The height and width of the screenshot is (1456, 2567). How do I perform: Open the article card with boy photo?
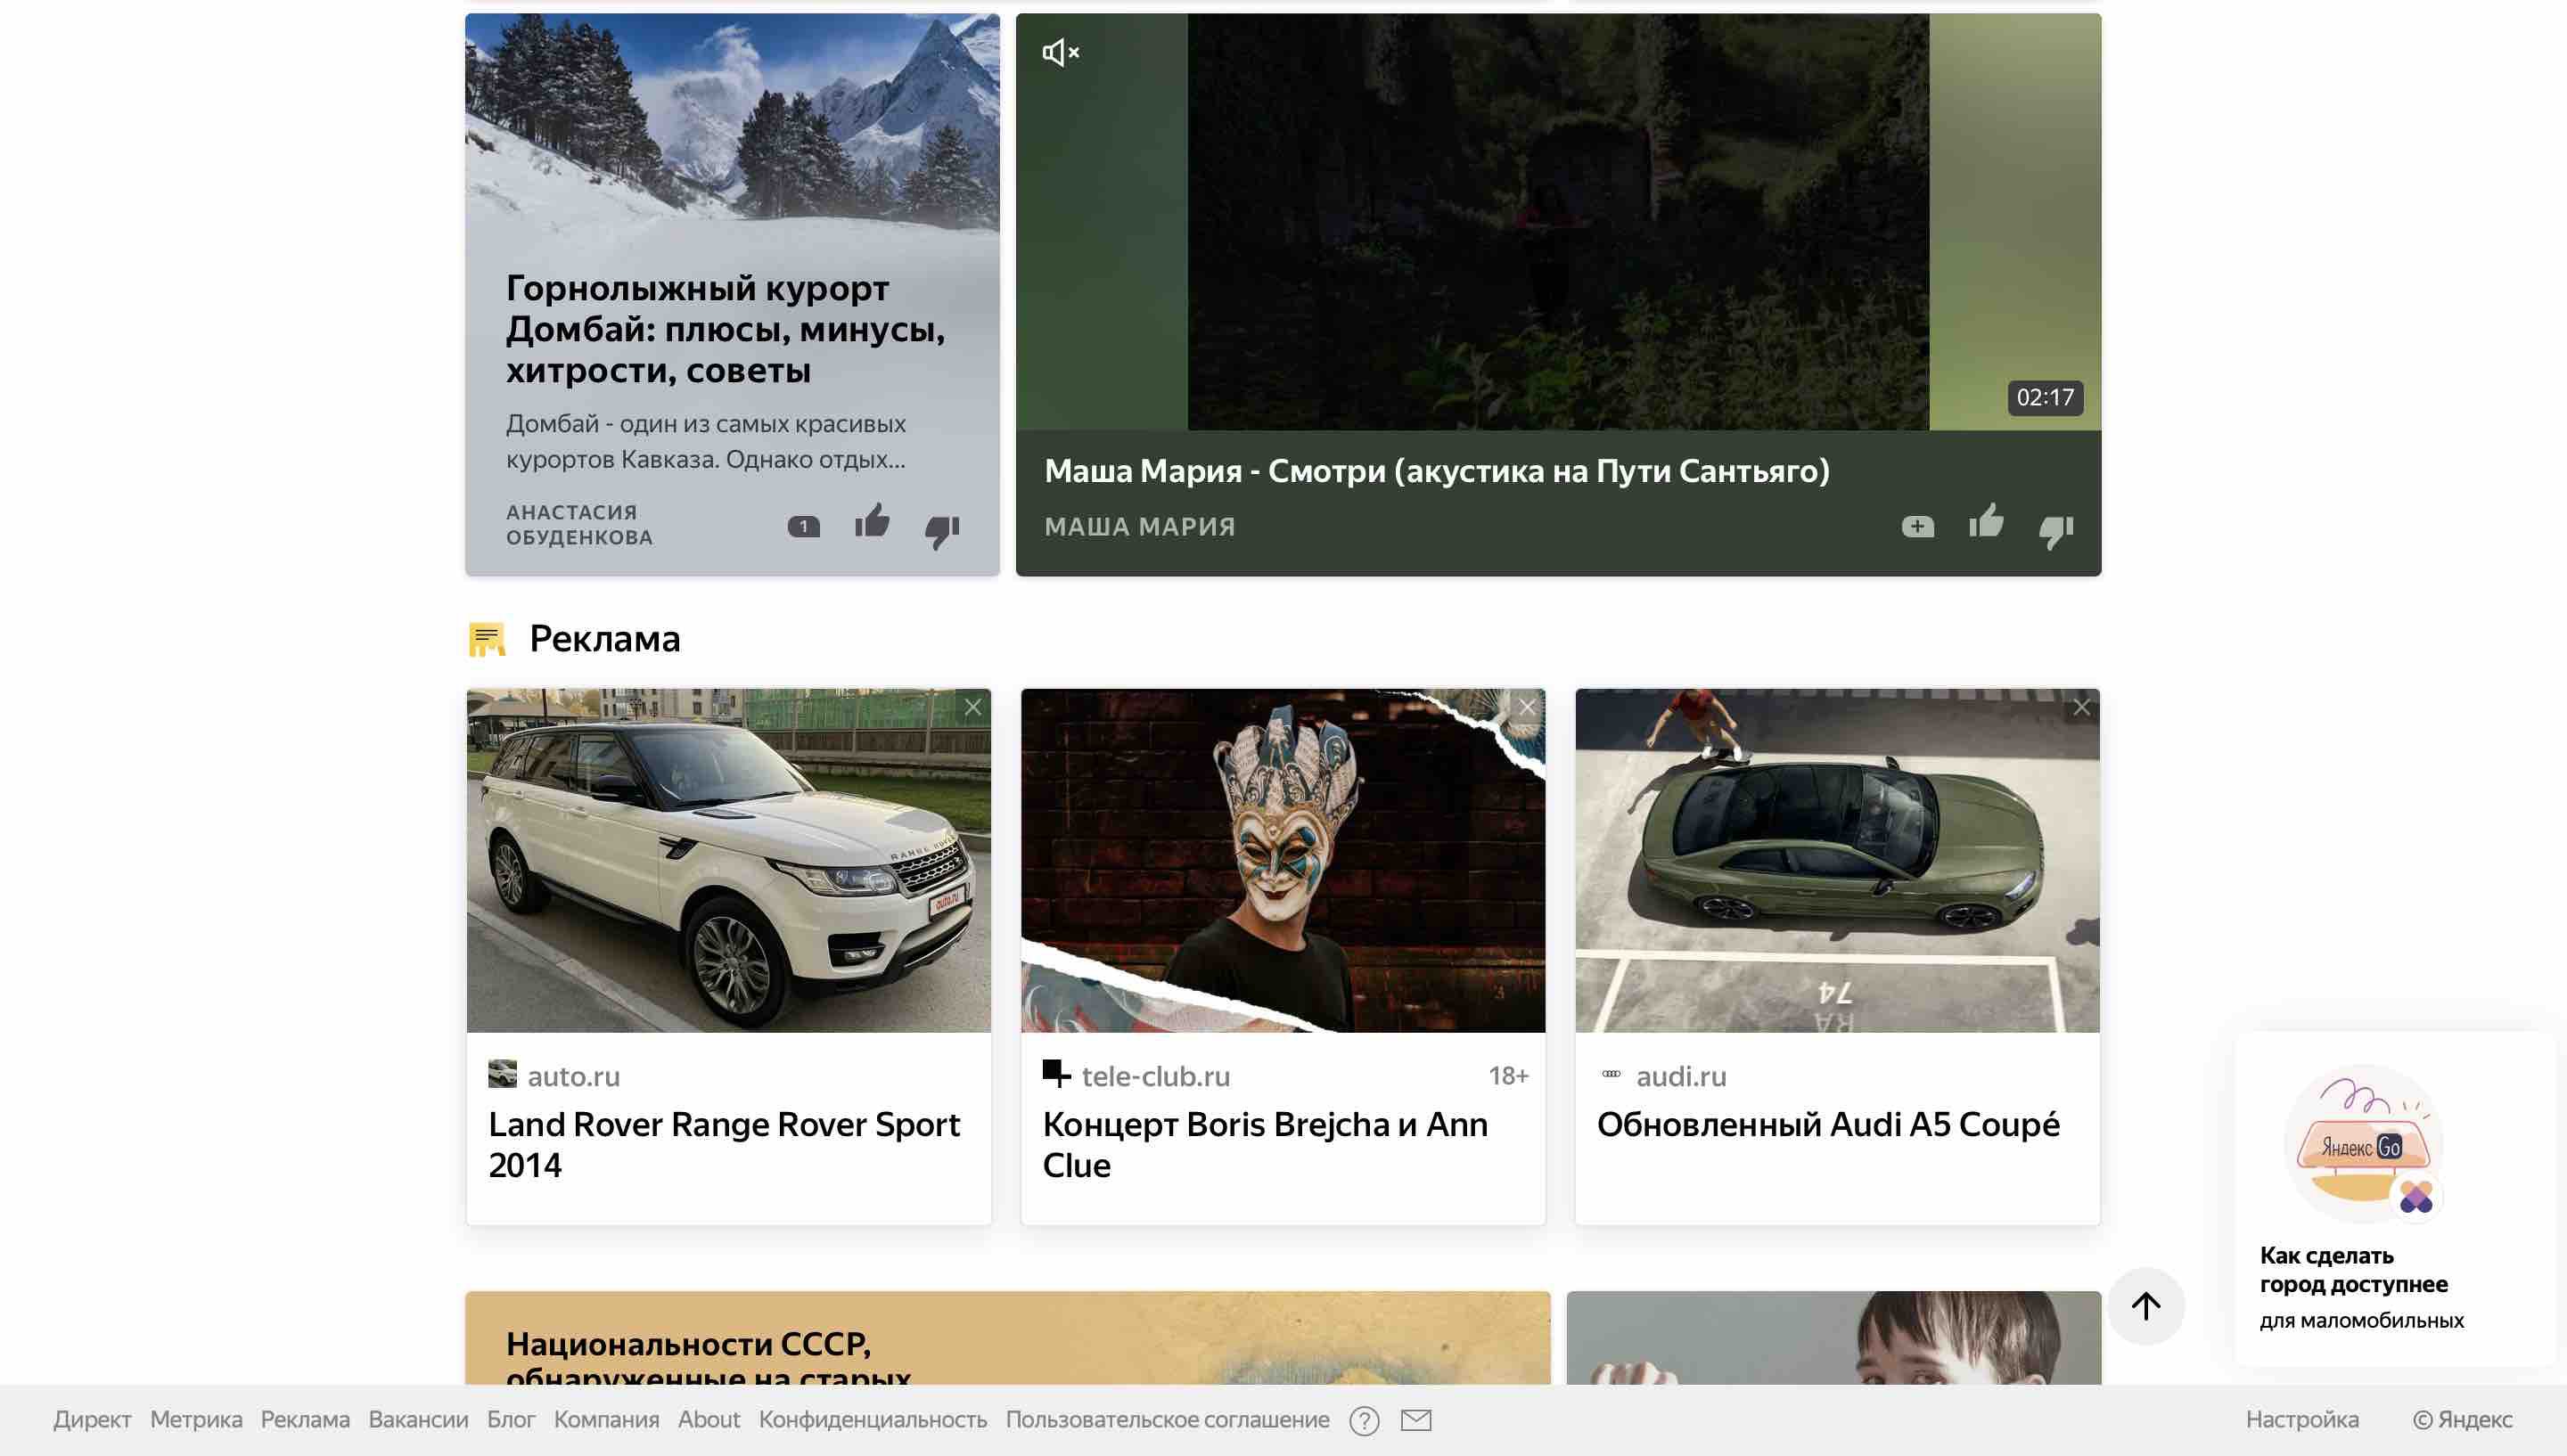(1834, 1338)
